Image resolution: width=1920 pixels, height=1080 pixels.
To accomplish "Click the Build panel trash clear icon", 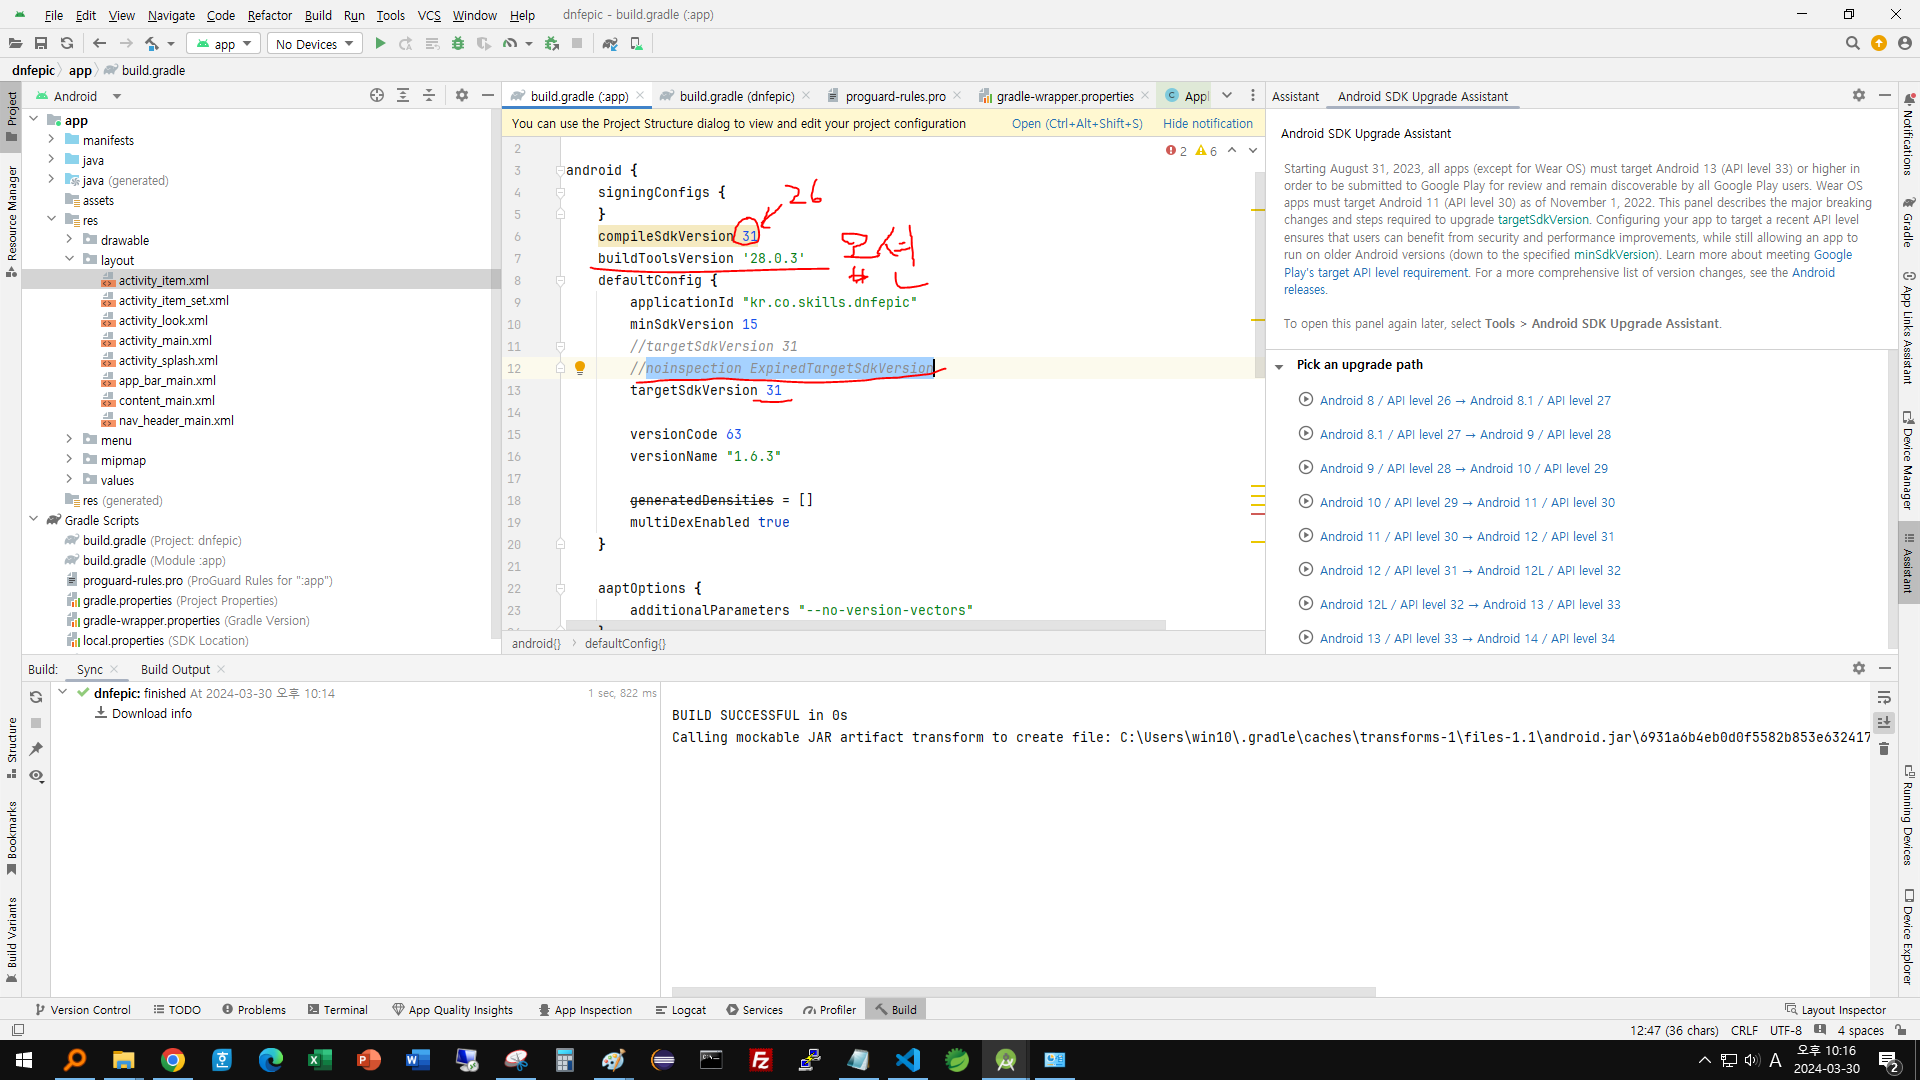I will coord(1884,748).
